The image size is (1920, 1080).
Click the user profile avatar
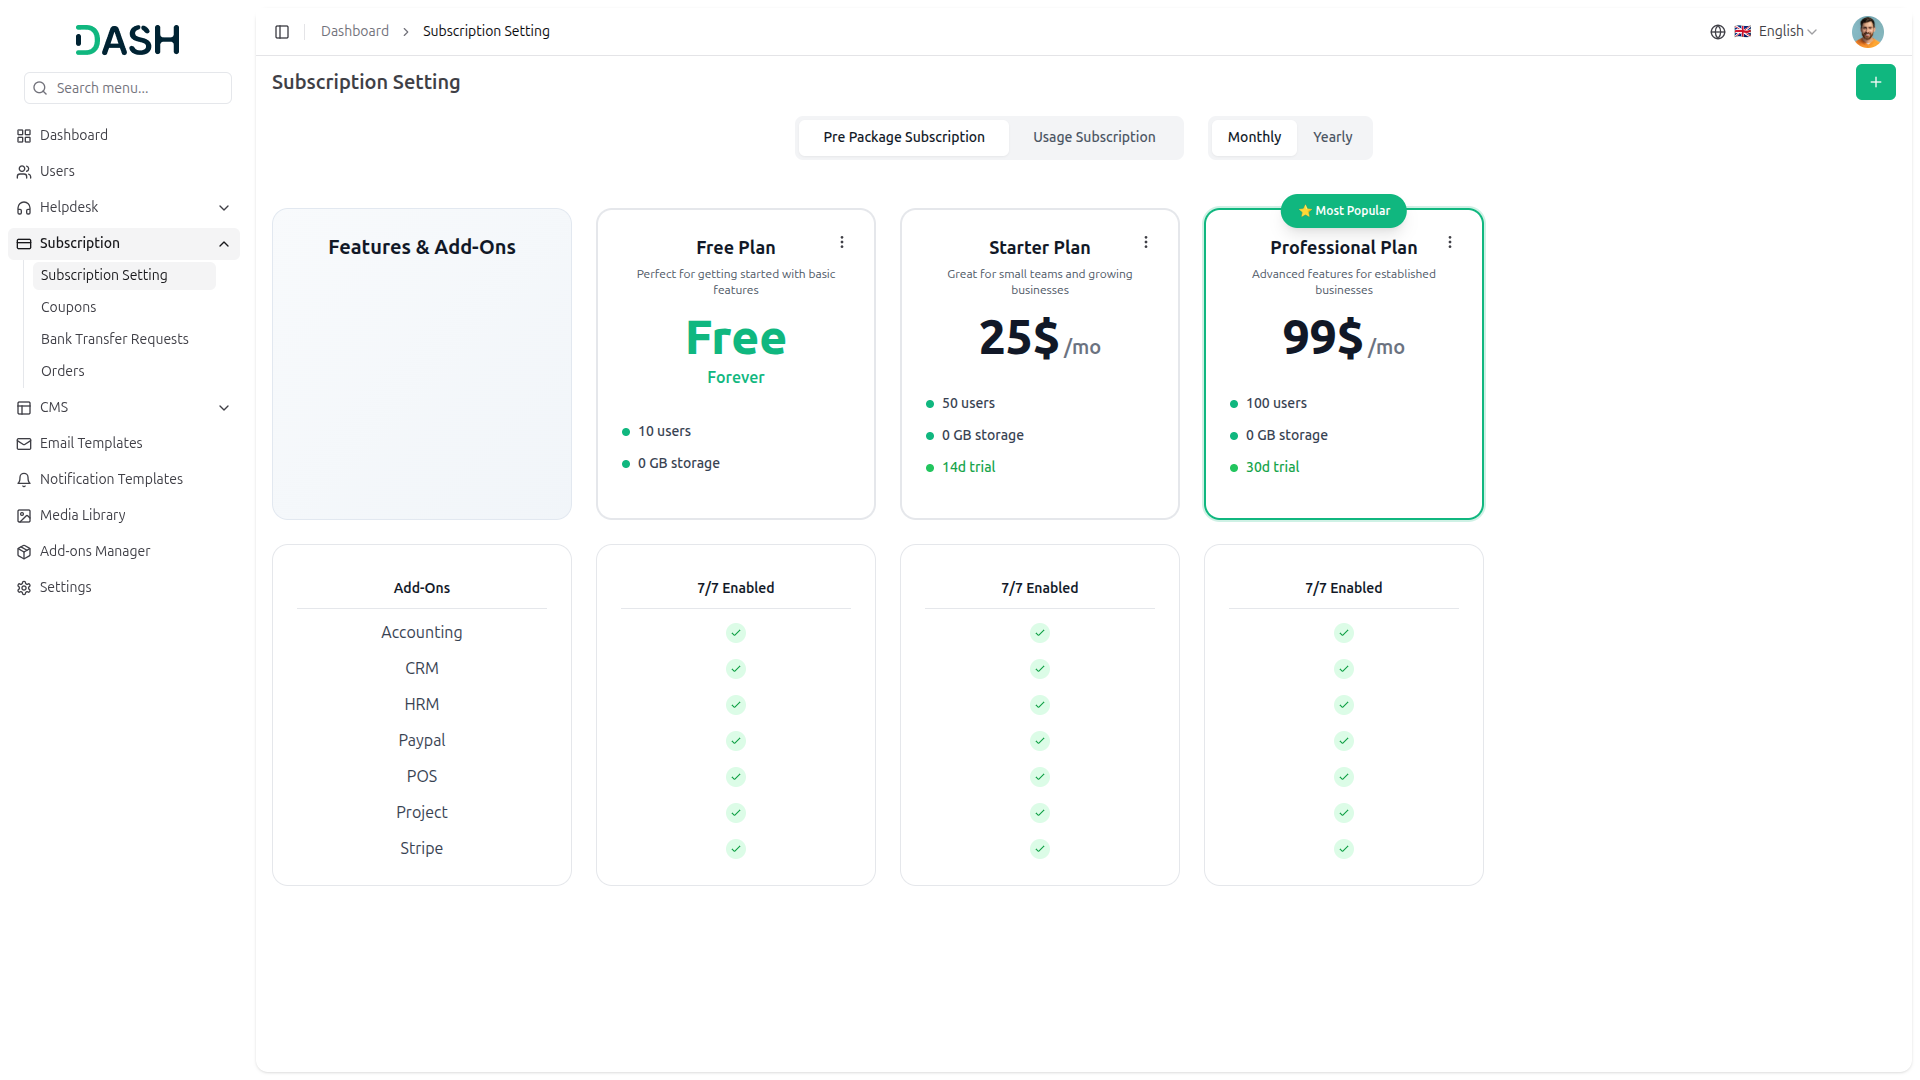click(x=1867, y=32)
